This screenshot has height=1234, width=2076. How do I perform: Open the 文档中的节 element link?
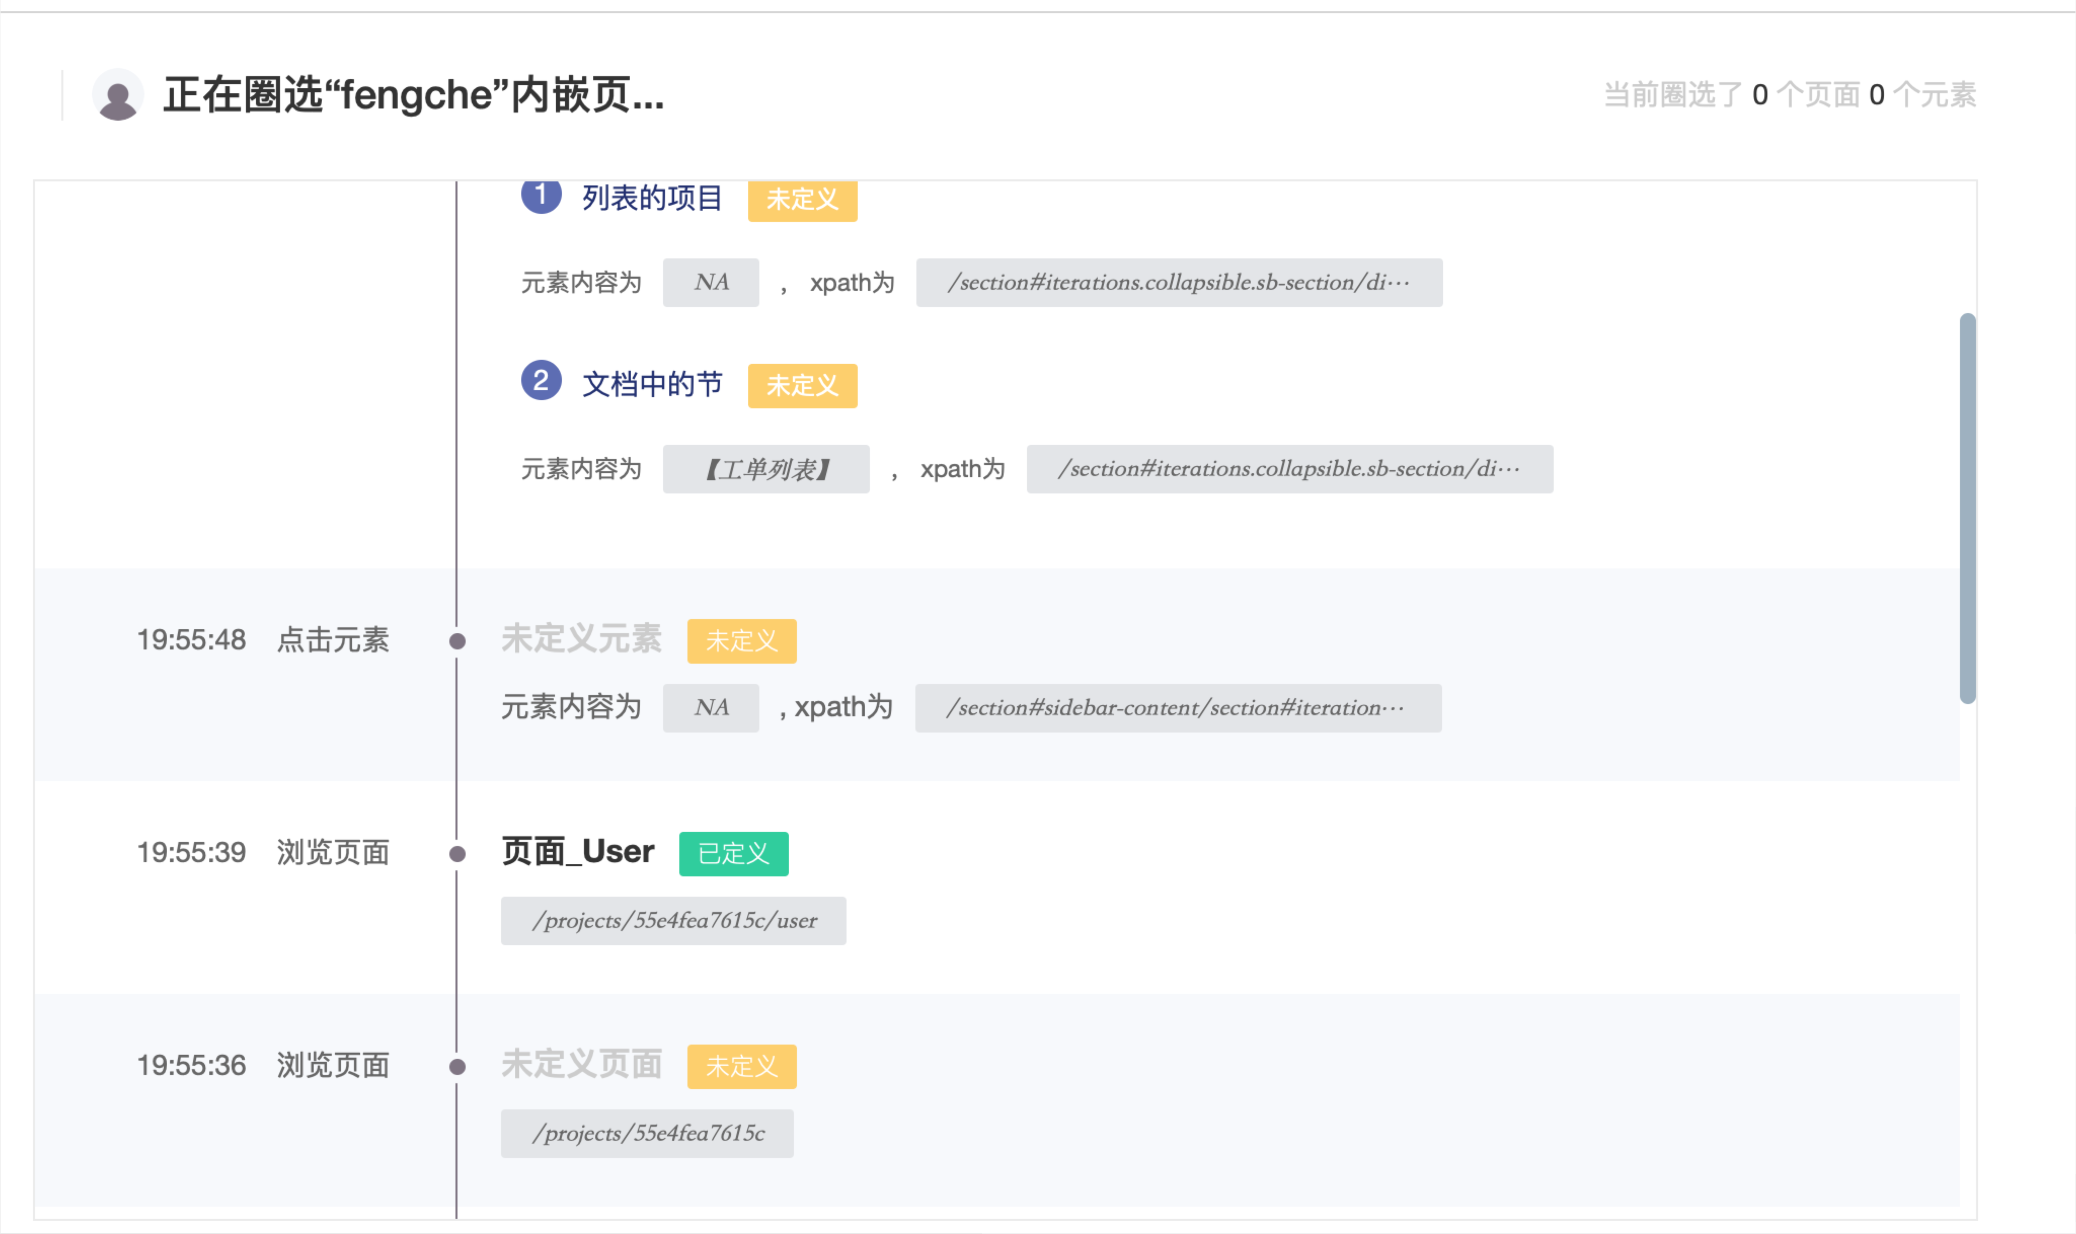coord(652,384)
